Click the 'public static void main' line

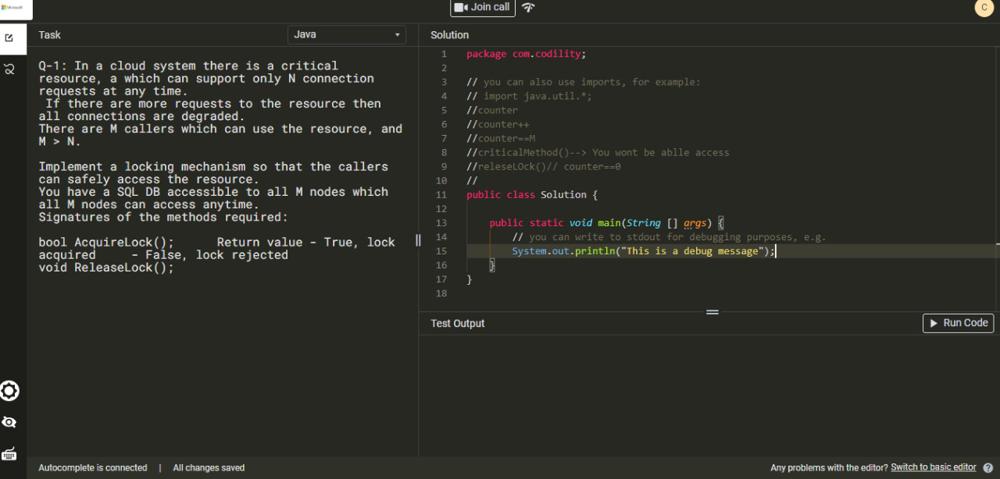[607, 223]
